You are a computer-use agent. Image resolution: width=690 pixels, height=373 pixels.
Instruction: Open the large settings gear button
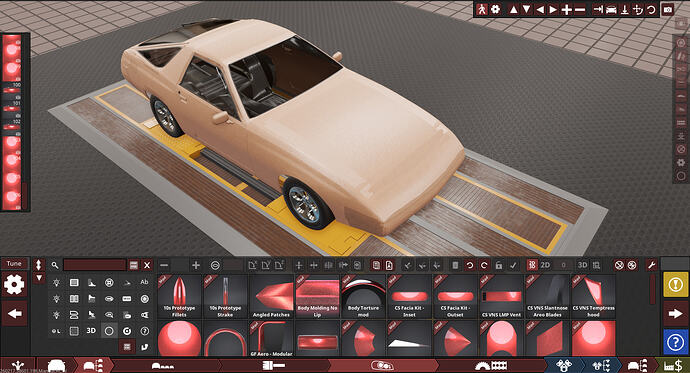[14, 285]
